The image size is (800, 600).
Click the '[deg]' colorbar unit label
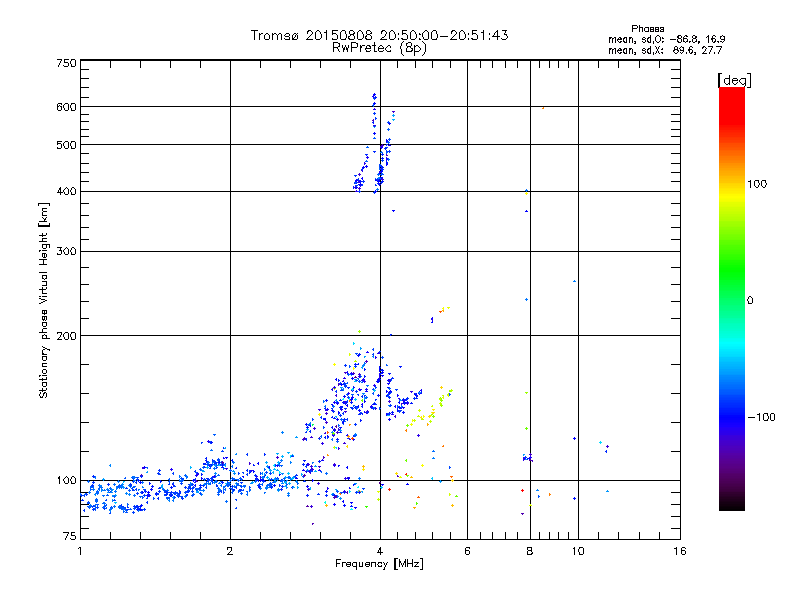coord(734,80)
